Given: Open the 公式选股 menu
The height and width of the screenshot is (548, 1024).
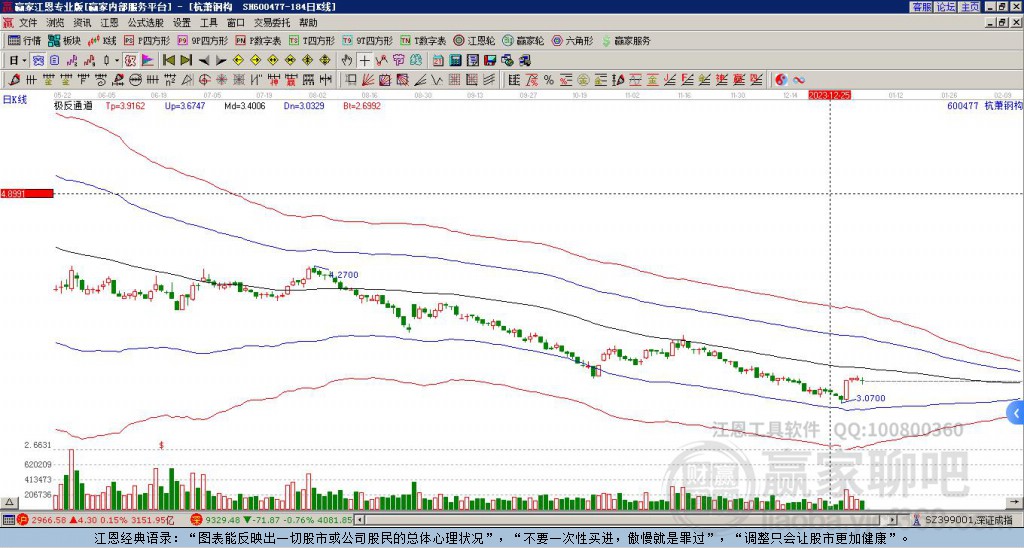Looking at the screenshot, I should (x=146, y=23).
